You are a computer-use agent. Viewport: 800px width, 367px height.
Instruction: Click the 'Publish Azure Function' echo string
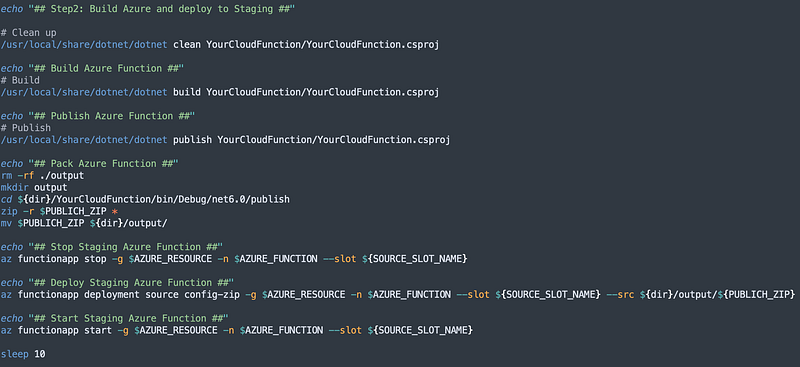pos(112,116)
